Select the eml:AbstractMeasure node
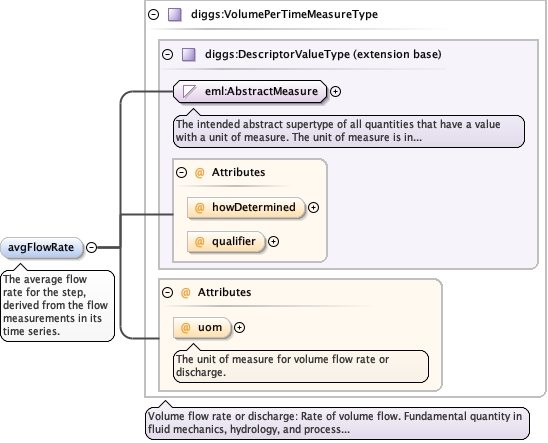Viewport: 548px width, 443px height. tap(250, 92)
